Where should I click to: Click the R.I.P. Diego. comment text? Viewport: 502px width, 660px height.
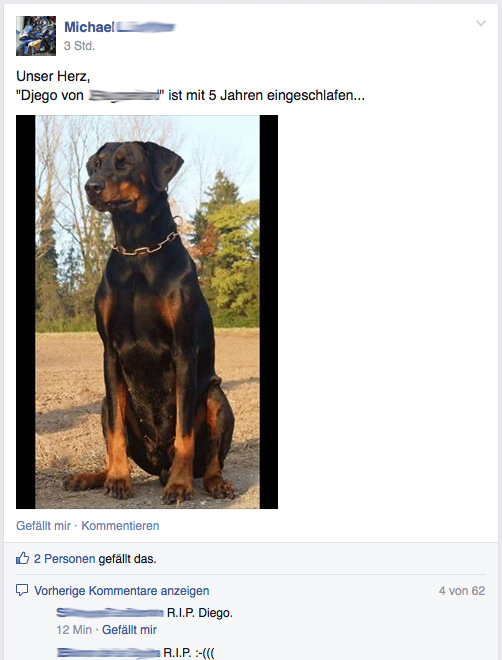click(200, 613)
